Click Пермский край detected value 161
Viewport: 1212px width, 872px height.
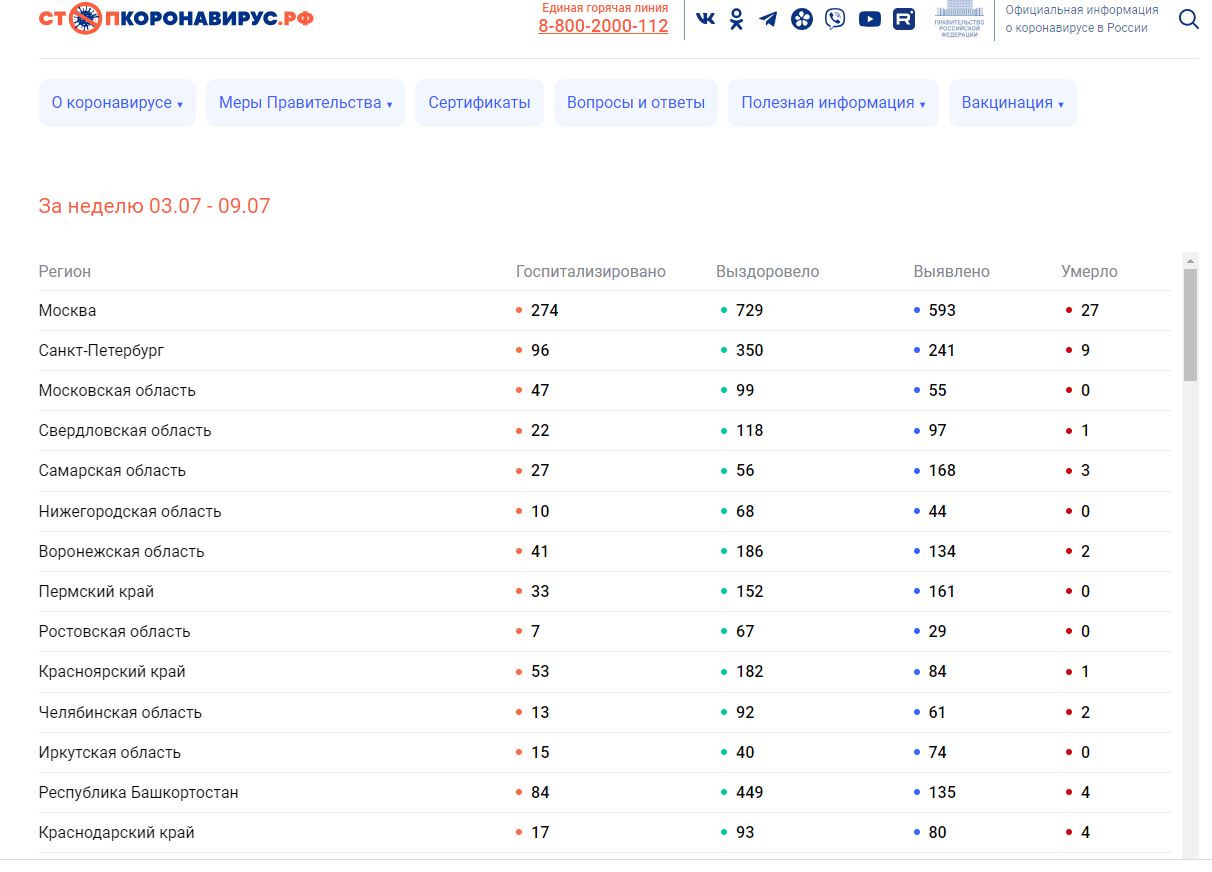point(942,592)
